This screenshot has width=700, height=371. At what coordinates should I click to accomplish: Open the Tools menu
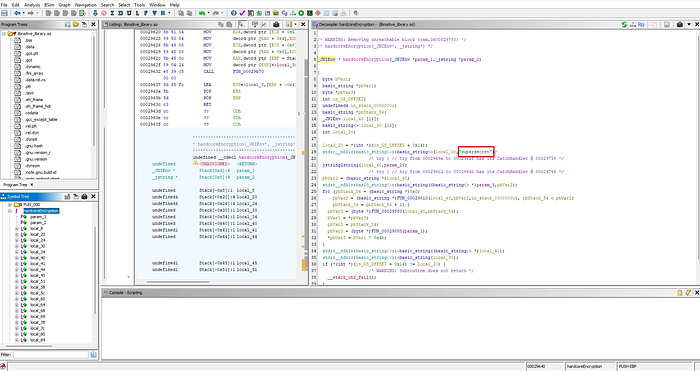pos(140,4)
